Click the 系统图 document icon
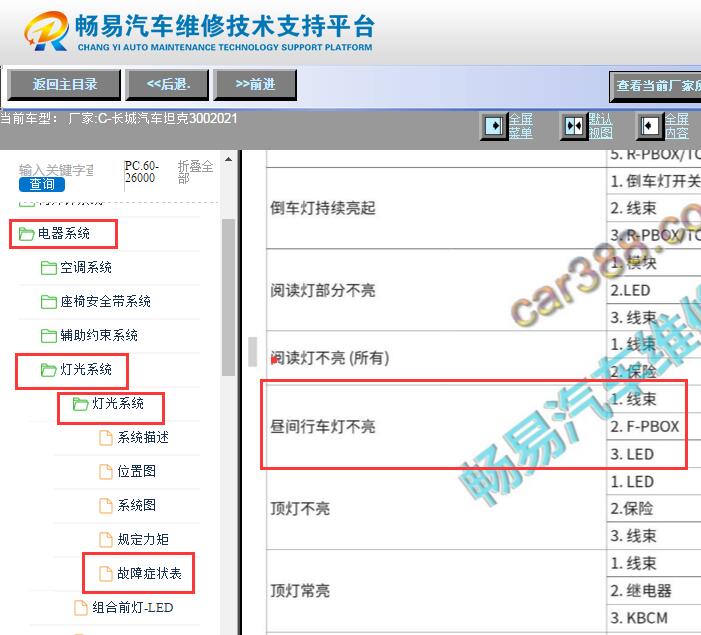Image resolution: width=701 pixels, height=635 pixels. tap(106, 505)
